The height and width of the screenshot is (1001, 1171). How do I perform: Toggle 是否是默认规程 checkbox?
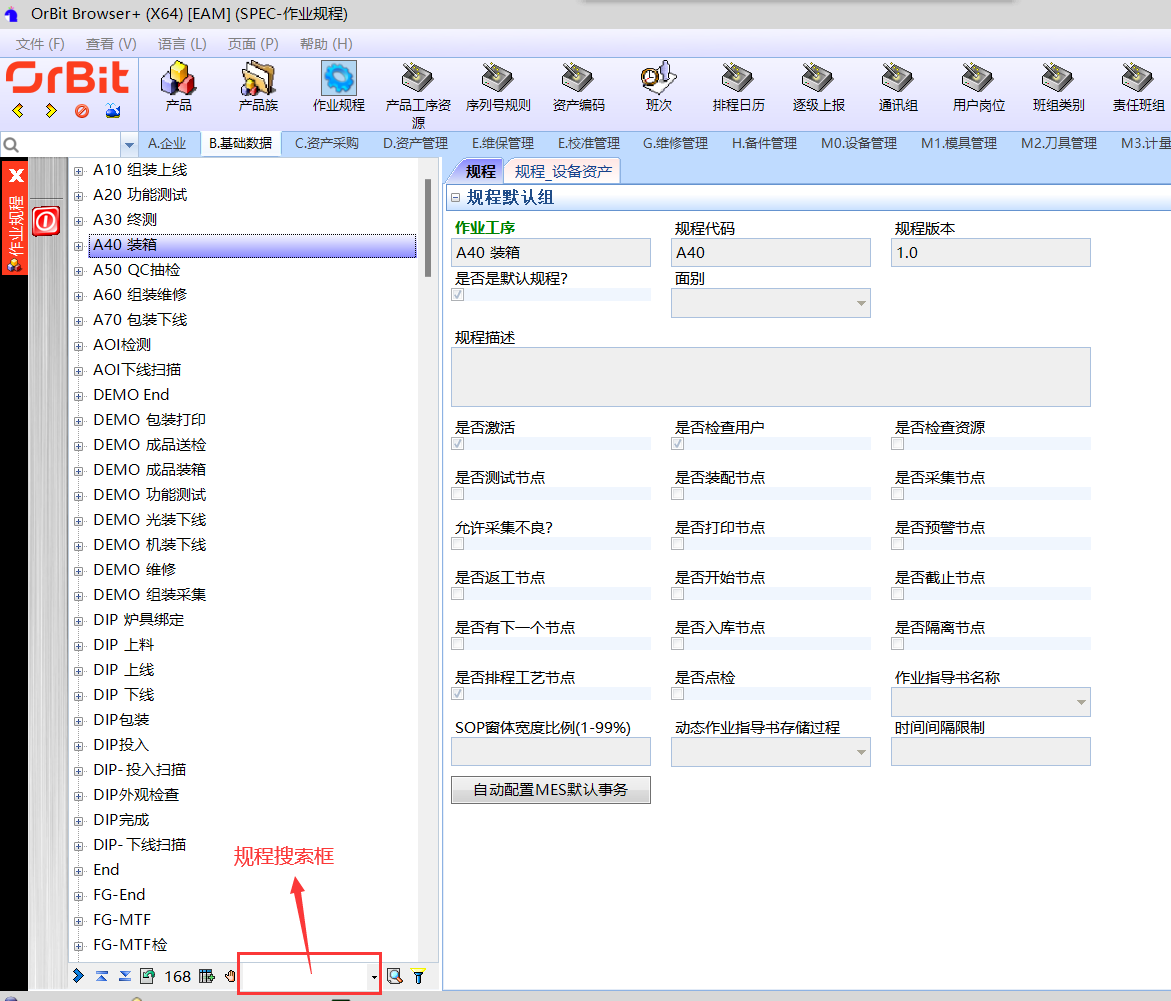coord(458,295)
